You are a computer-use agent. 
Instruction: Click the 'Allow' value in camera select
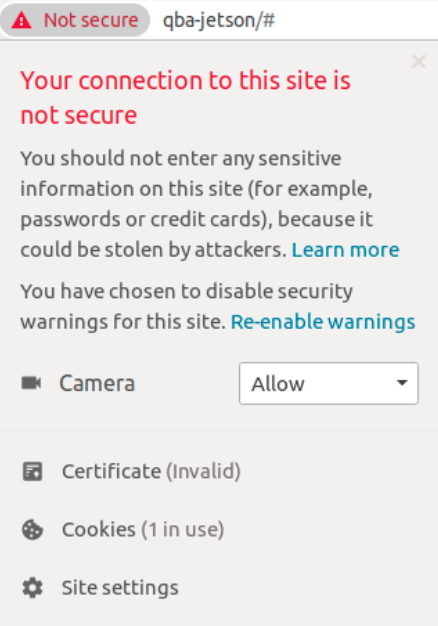click(x=278, y=384)
